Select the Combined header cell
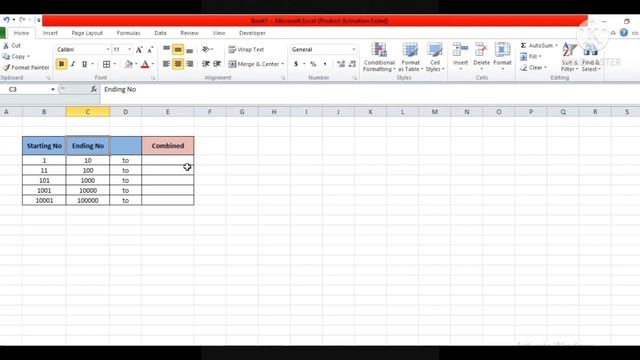 168,146
